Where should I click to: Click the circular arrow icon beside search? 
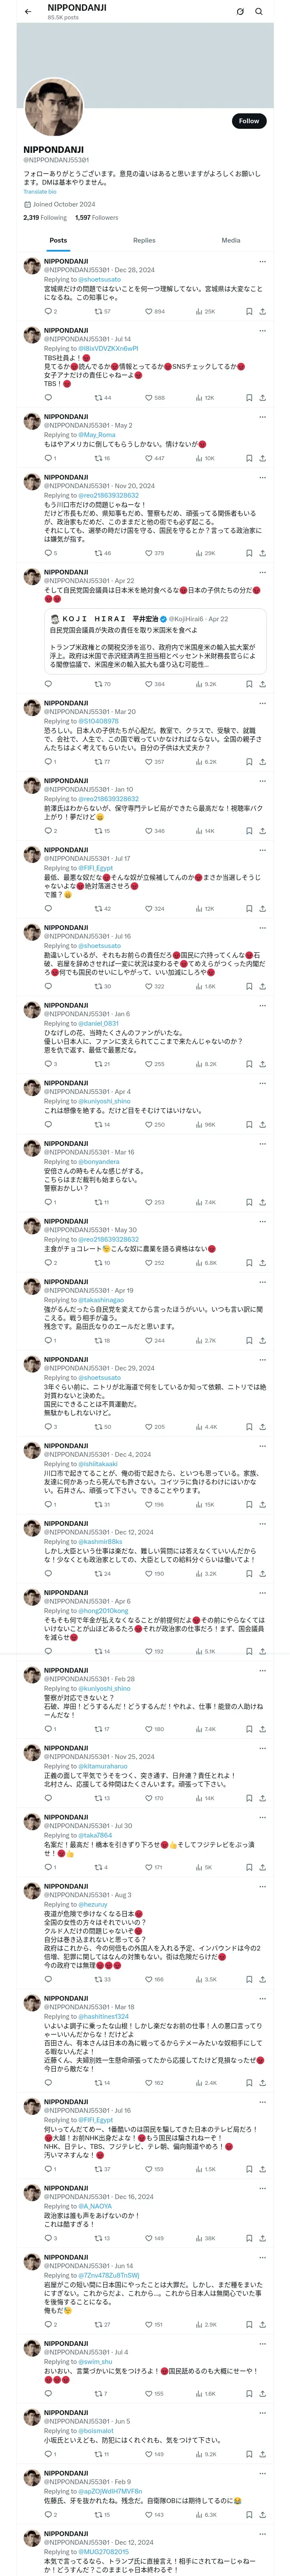(x=240, y=12)
